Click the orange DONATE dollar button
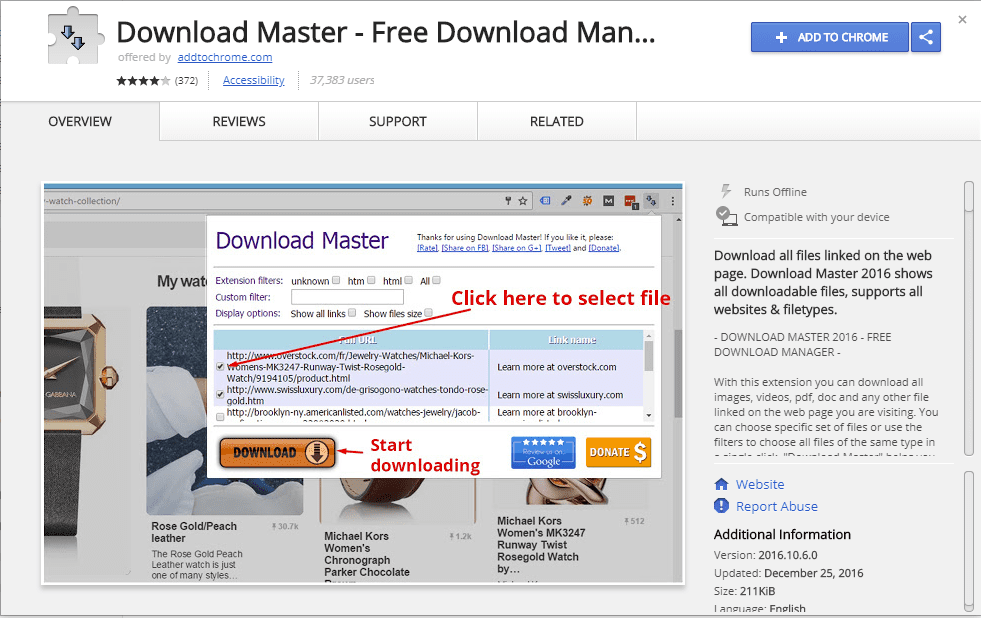Screen dimensions: 981x618 (618, 452)
